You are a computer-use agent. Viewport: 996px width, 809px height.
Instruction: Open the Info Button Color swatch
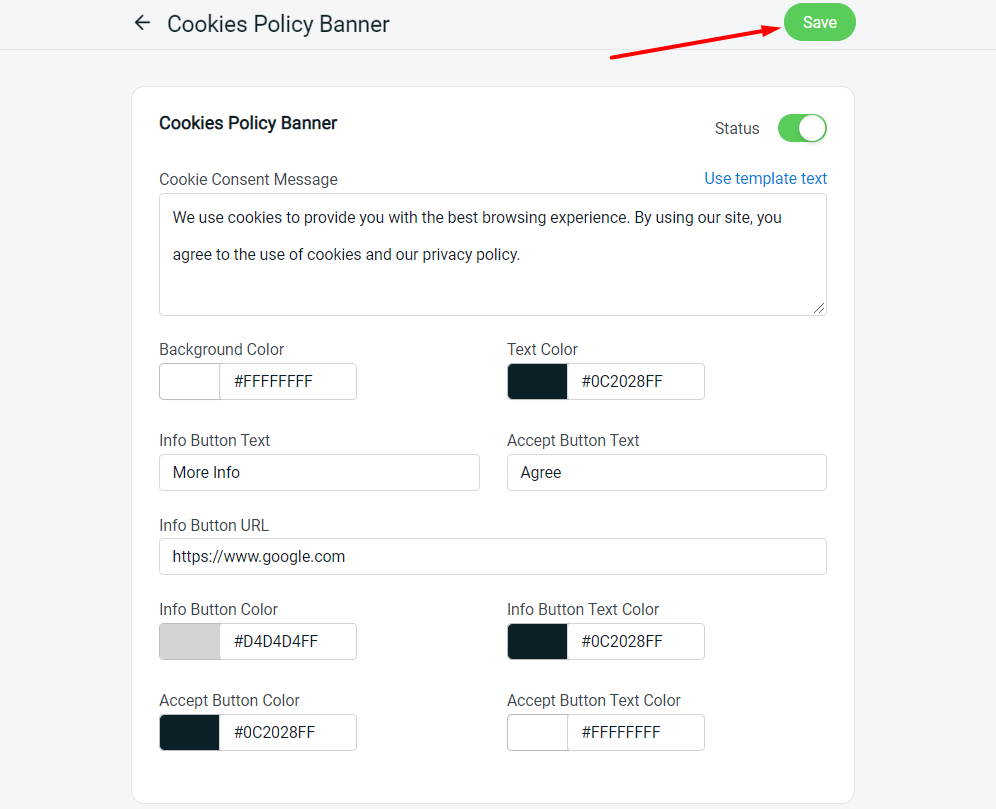pos(190,642)
